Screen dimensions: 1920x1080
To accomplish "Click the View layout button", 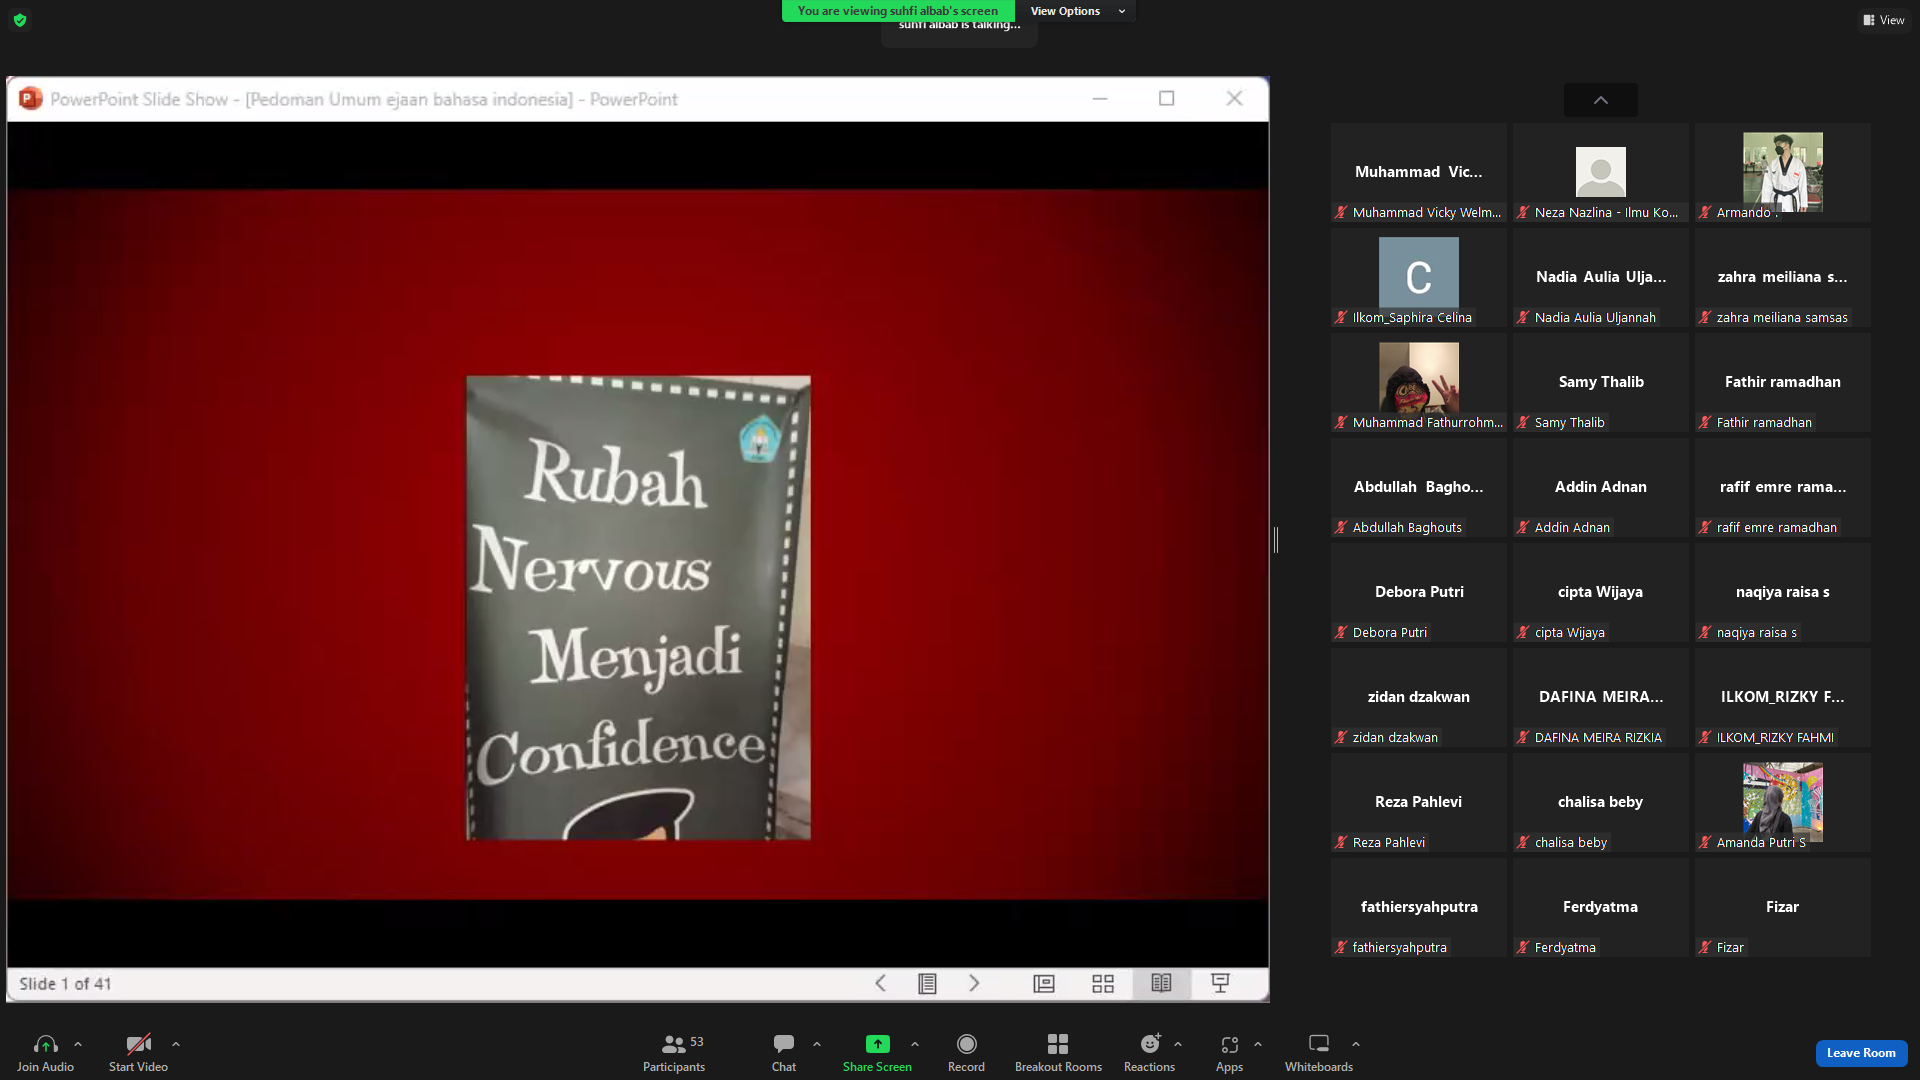I will coord(1884,20).
